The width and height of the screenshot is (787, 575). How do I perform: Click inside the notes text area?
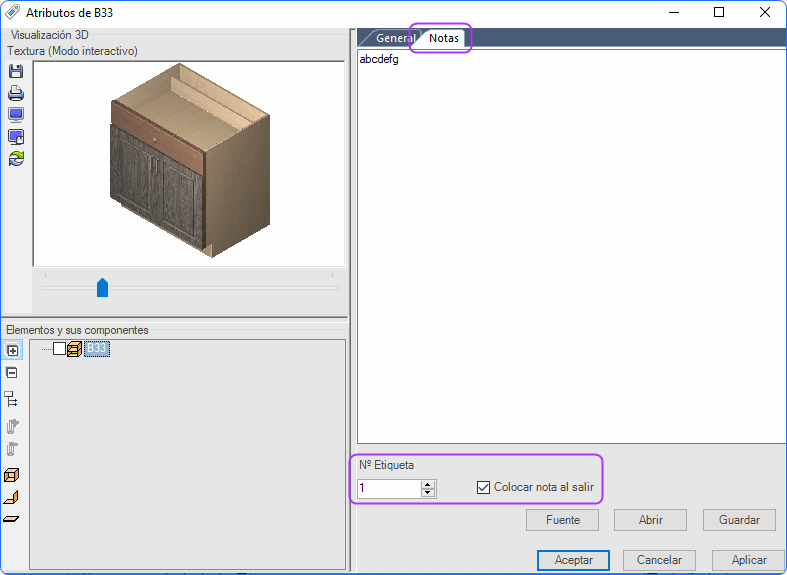point(571,246)
